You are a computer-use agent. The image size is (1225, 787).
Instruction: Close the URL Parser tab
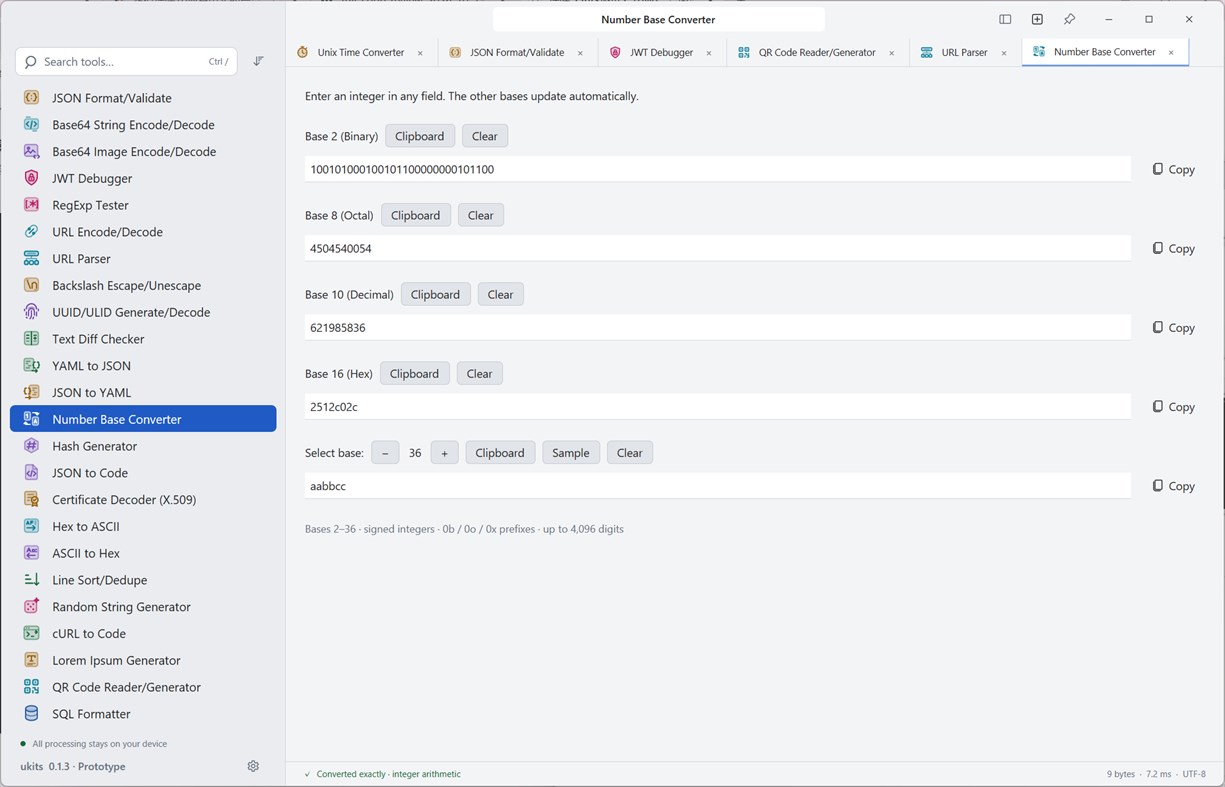(x=1004, y=53)
